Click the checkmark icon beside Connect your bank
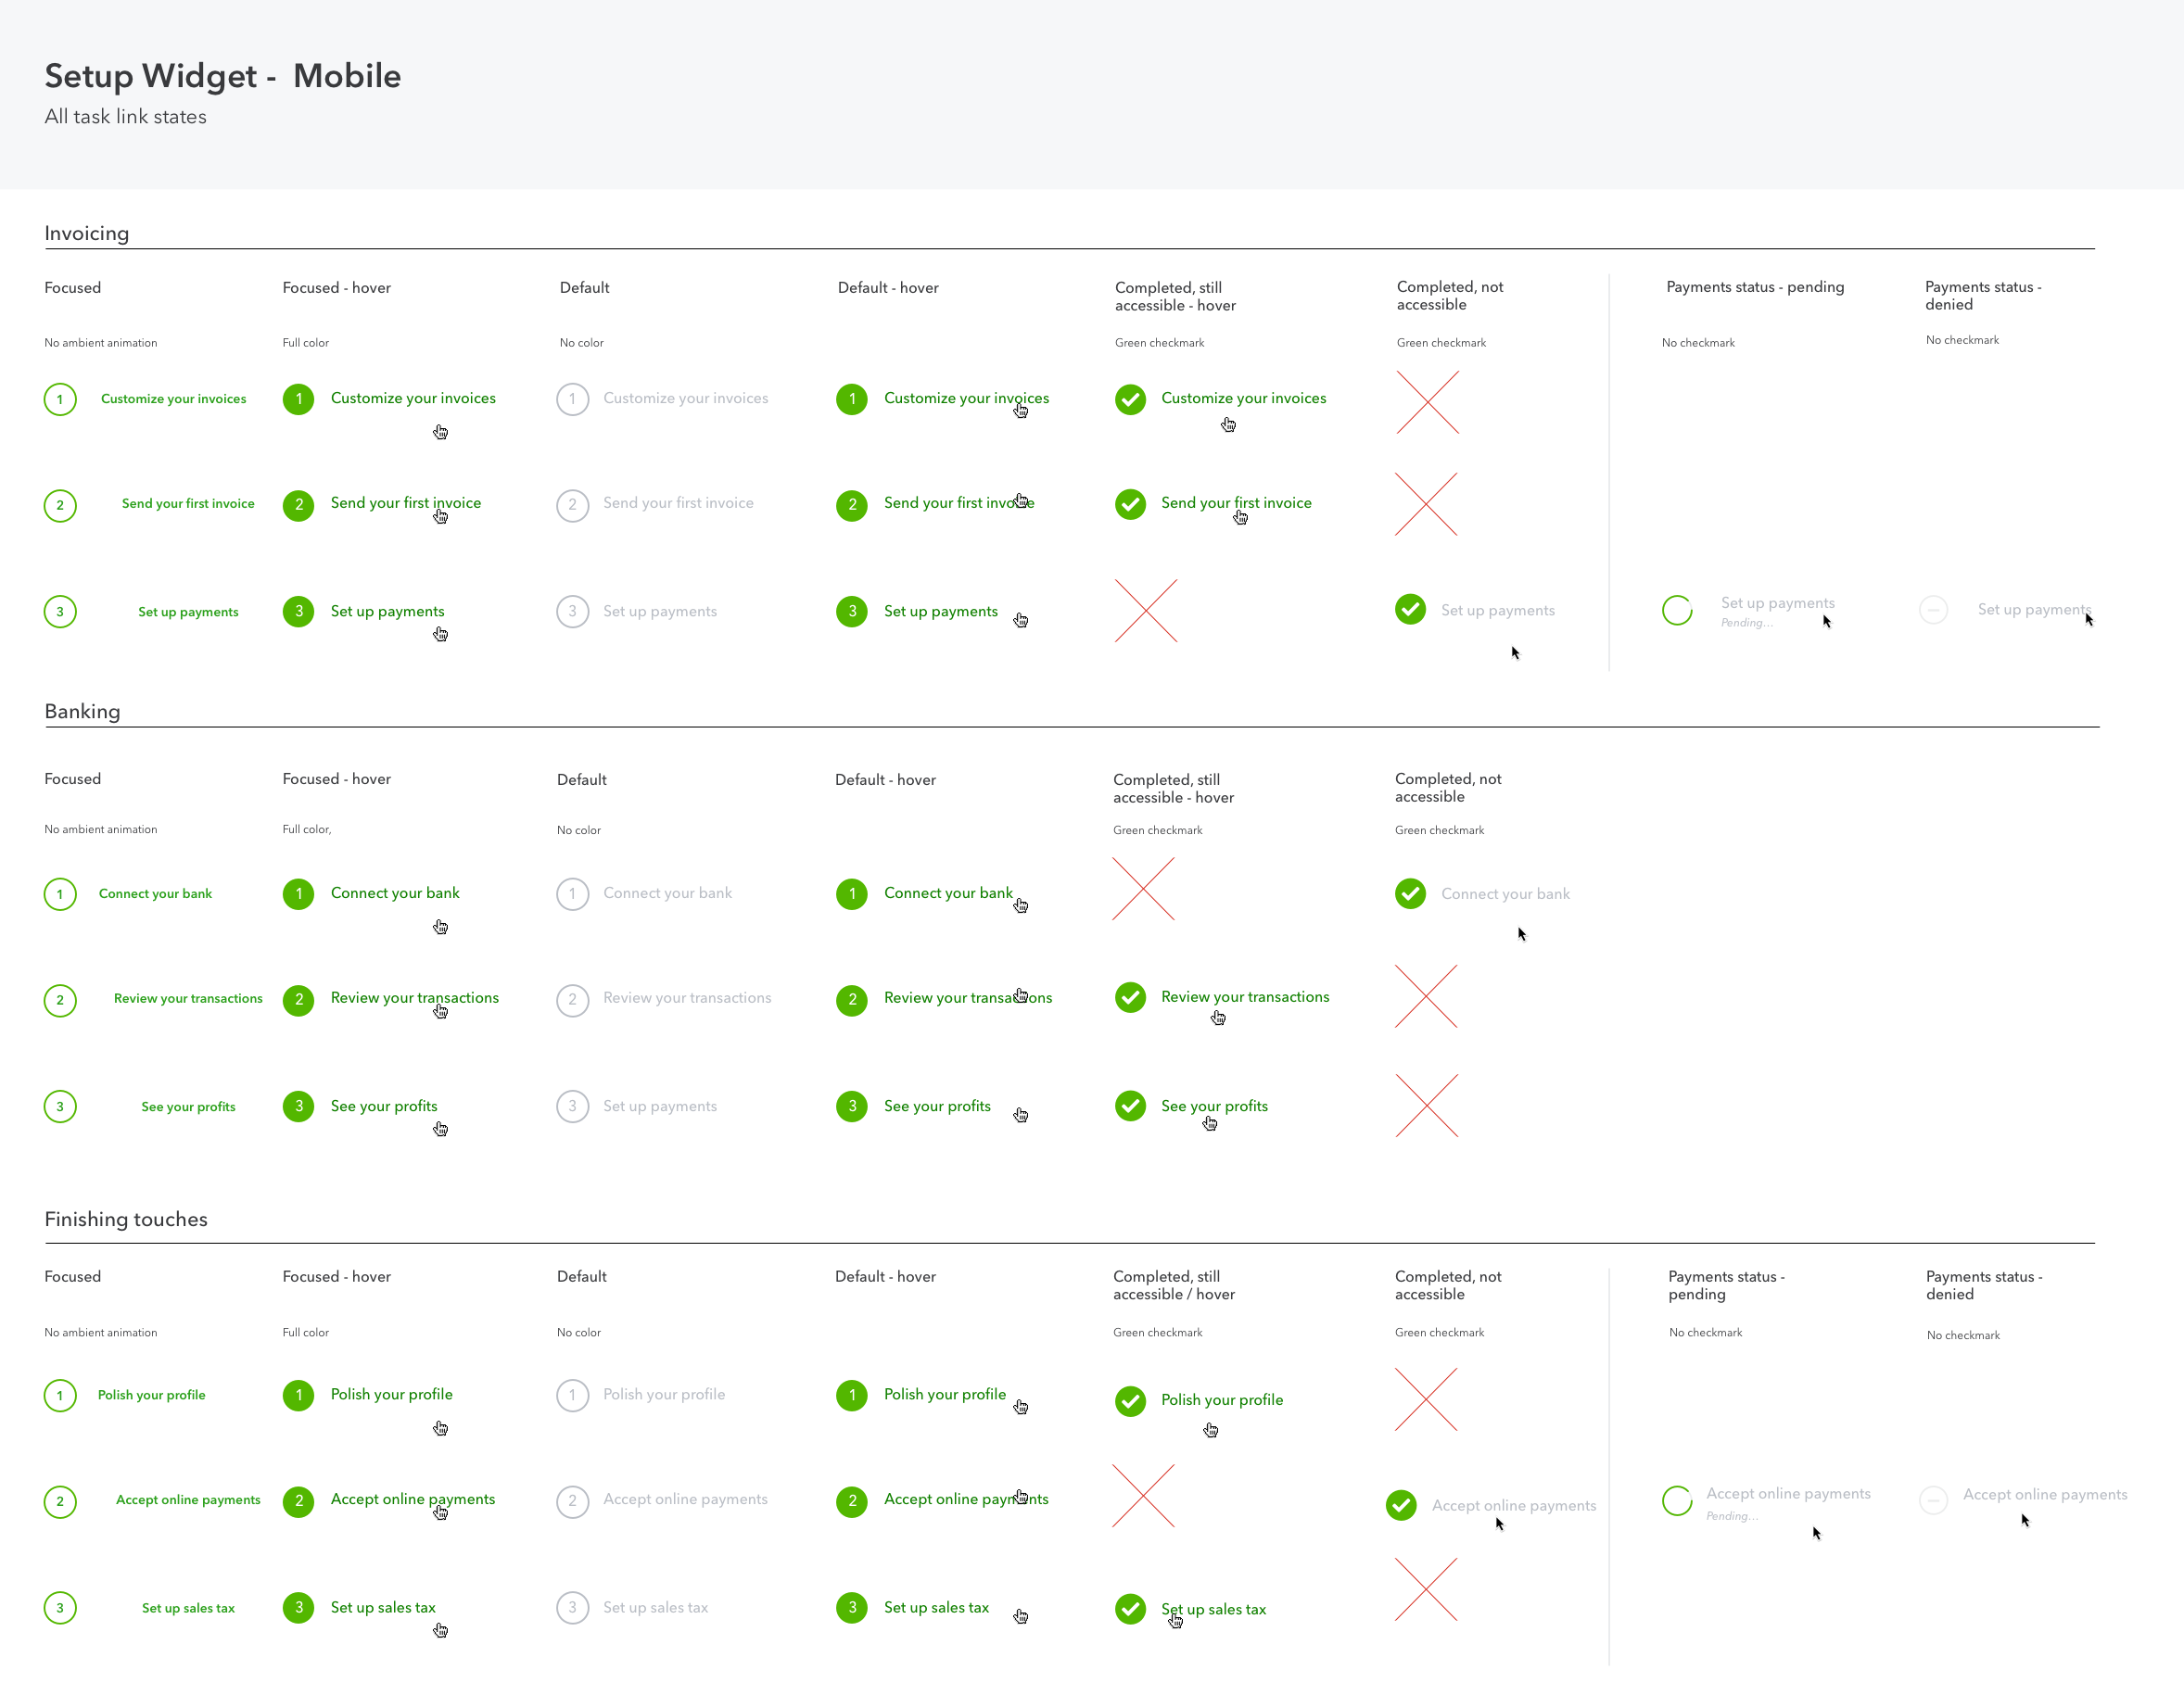 tap(1410, 893)
